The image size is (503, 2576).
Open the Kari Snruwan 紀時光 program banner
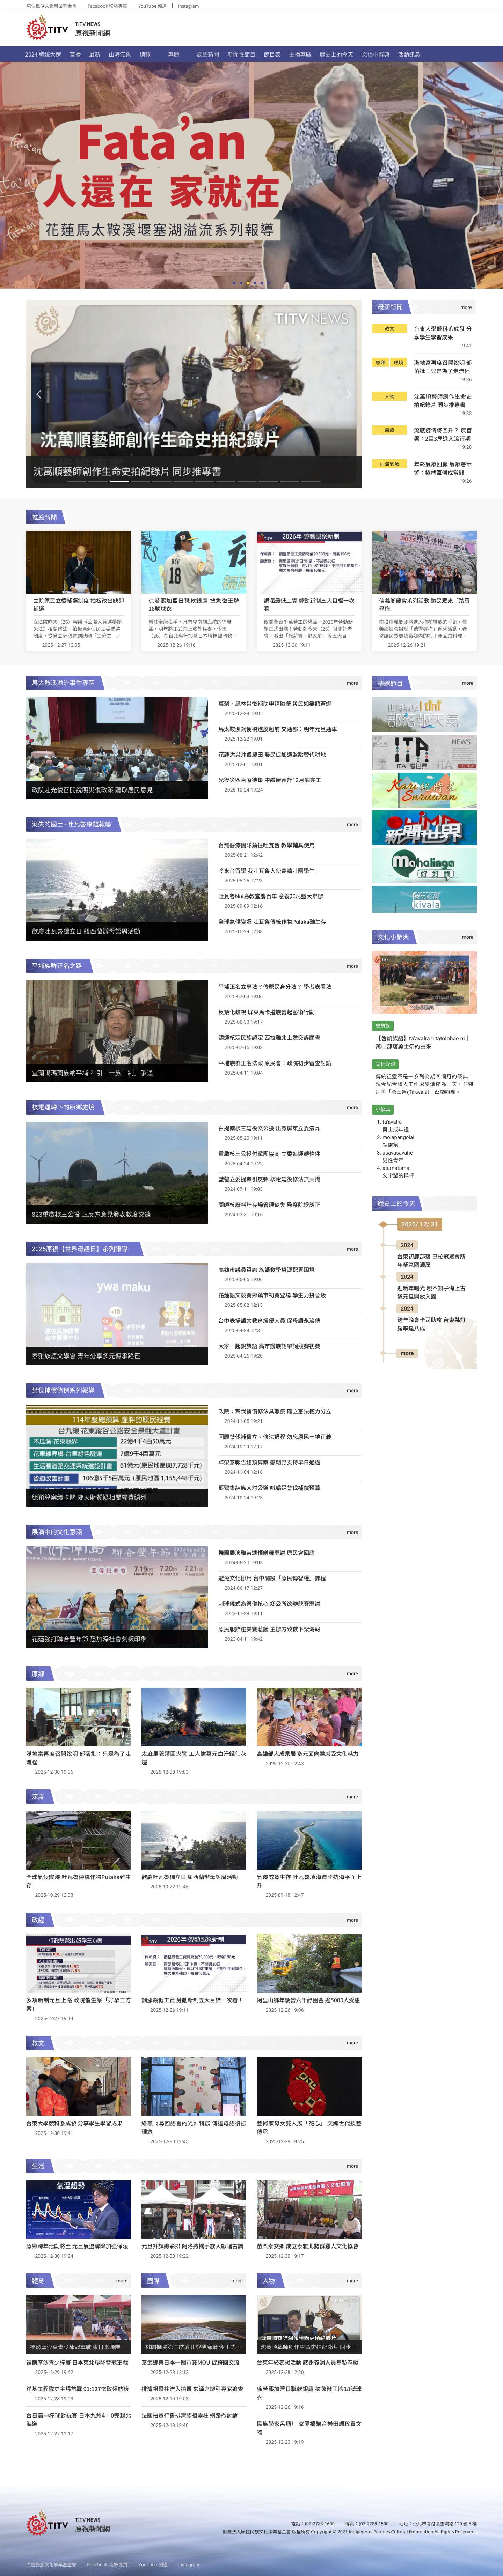coord(424,790)
